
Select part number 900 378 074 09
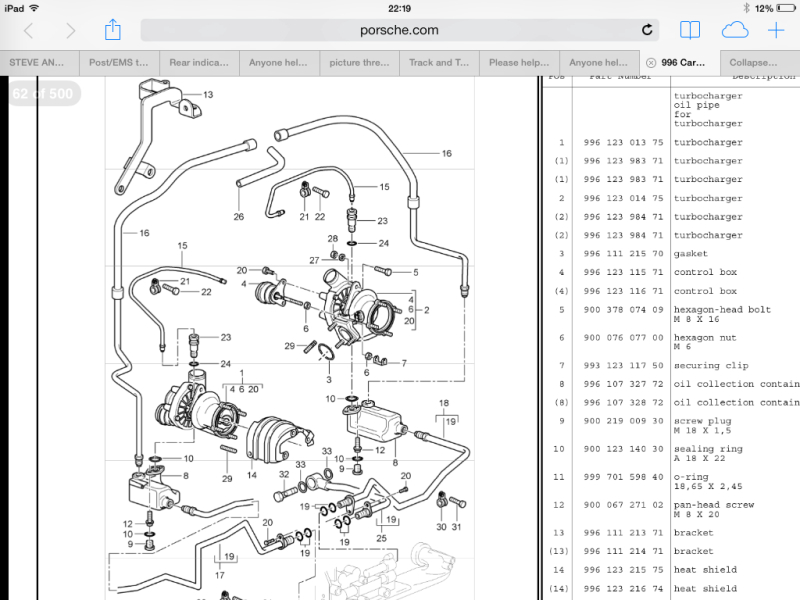point(623,310)
